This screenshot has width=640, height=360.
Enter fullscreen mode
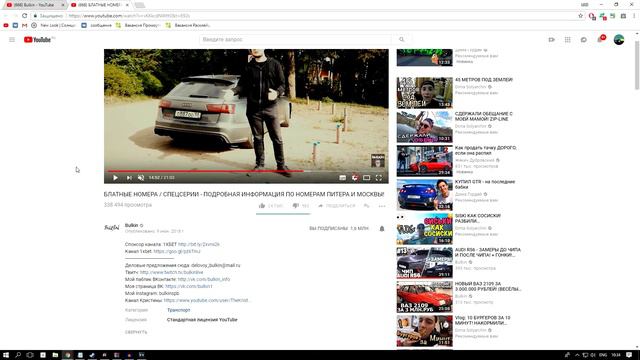[x=379, y=178]
